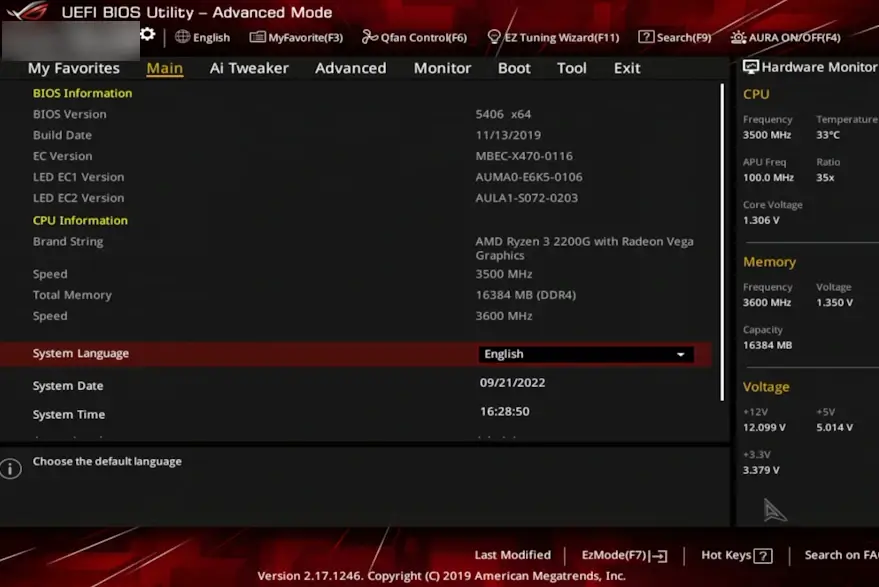The width and height of the screenshot is (879, 587).
Task: Click Total Memory value 16384 MB (DDR4)
Action: pos(525,295)
